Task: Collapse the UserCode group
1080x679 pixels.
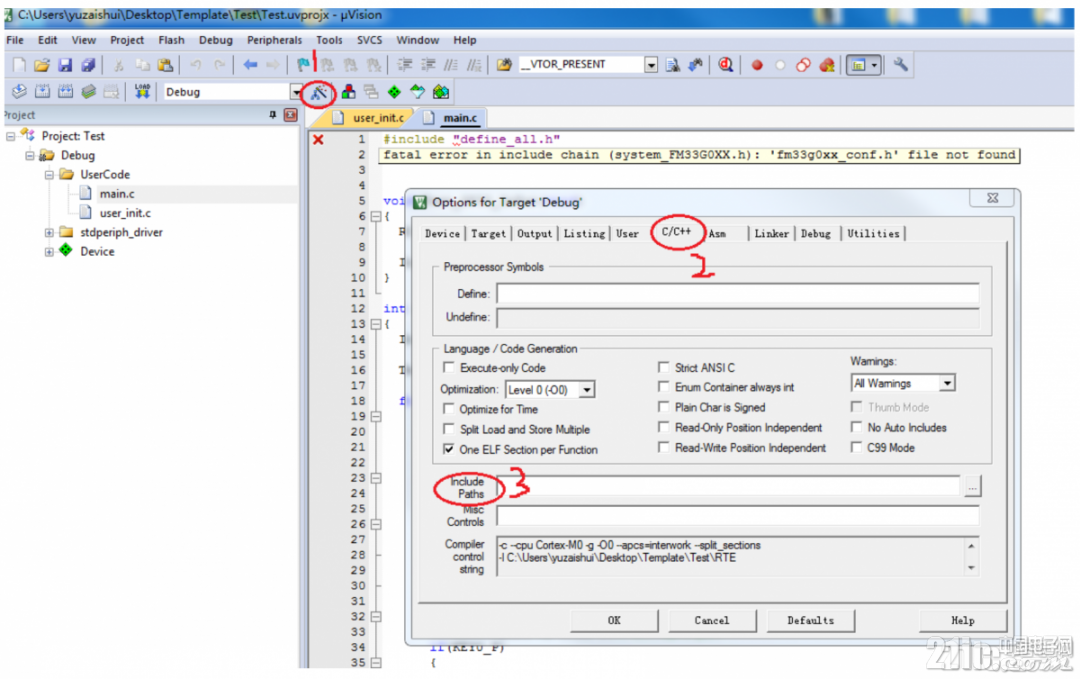Action: (x=49, y=175)
